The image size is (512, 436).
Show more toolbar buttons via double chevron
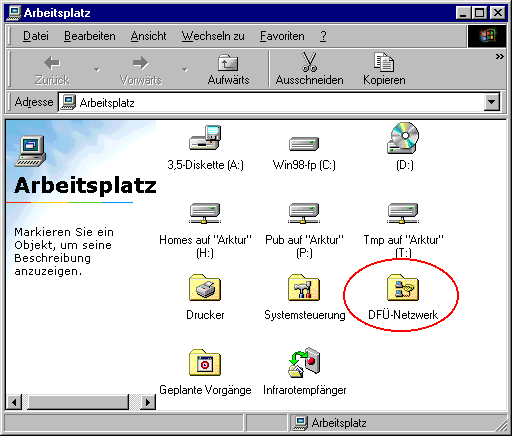499,57
